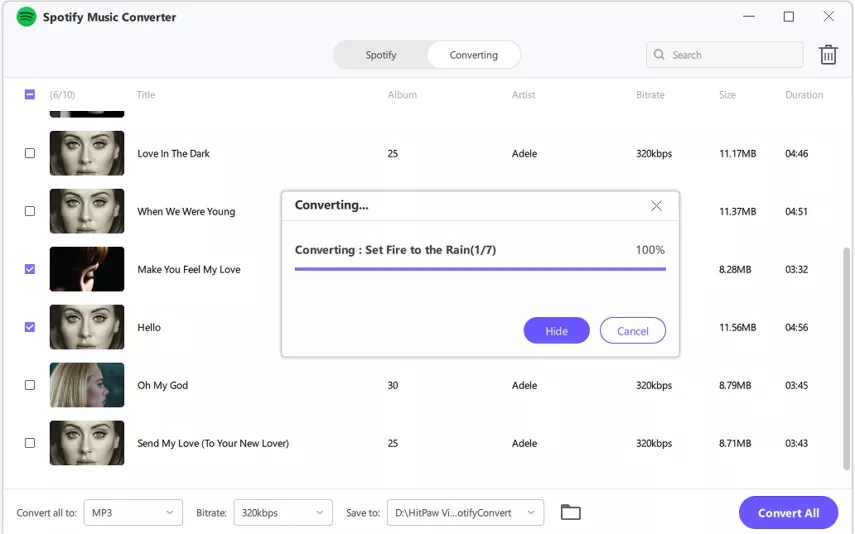This screenshot has width=855, height=534.
Task: Uncheck the Make You Feel My Love checkbox
Action: pos(30,269)
